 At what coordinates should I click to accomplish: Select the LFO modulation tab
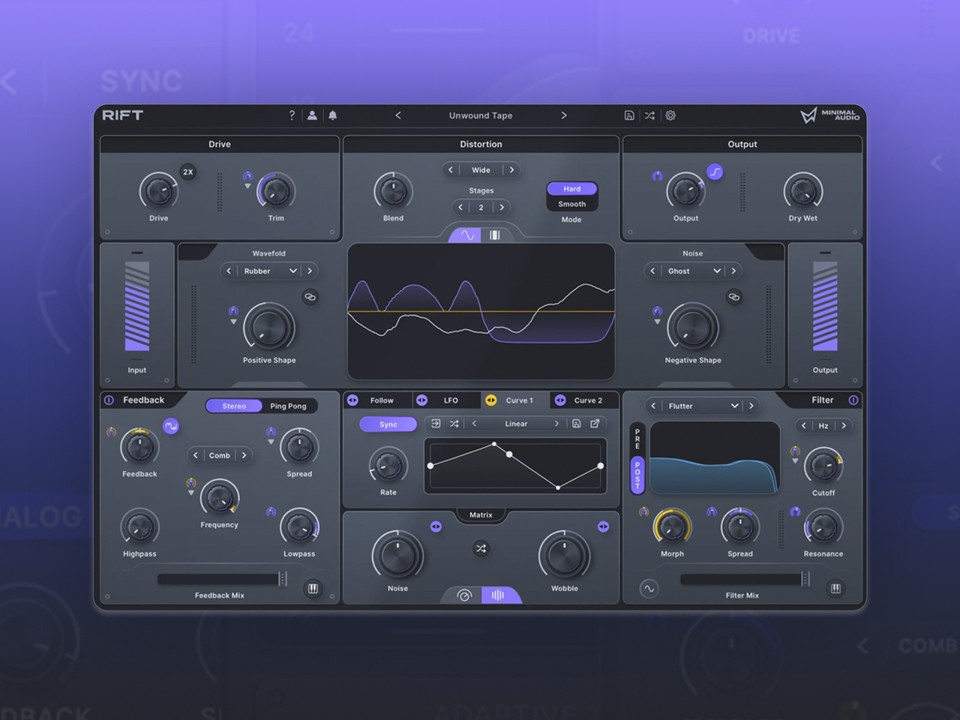tap(447, 400)
